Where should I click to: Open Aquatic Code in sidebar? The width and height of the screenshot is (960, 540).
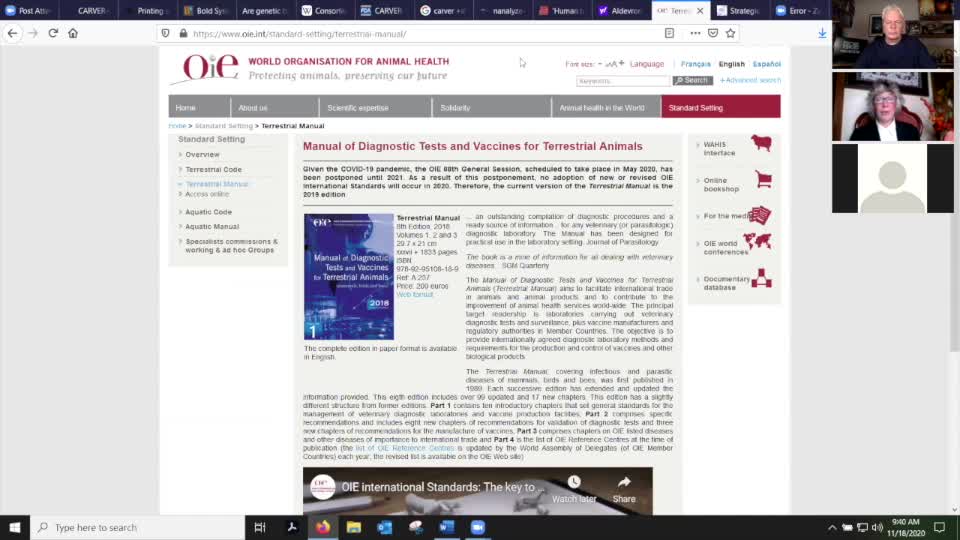(208, 212)
